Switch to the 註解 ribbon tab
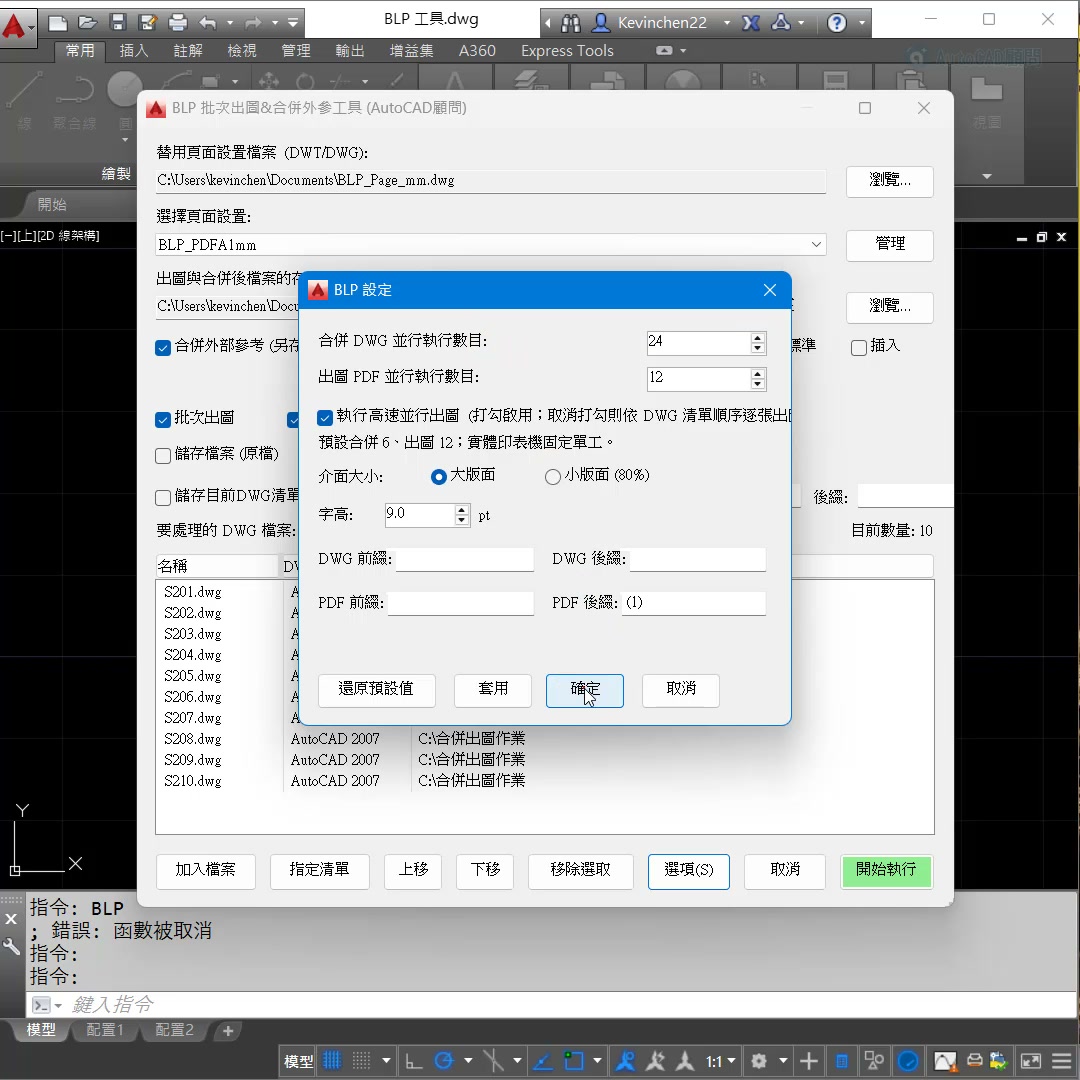This screenshot has height=1080, width=1080. point(187,50)
